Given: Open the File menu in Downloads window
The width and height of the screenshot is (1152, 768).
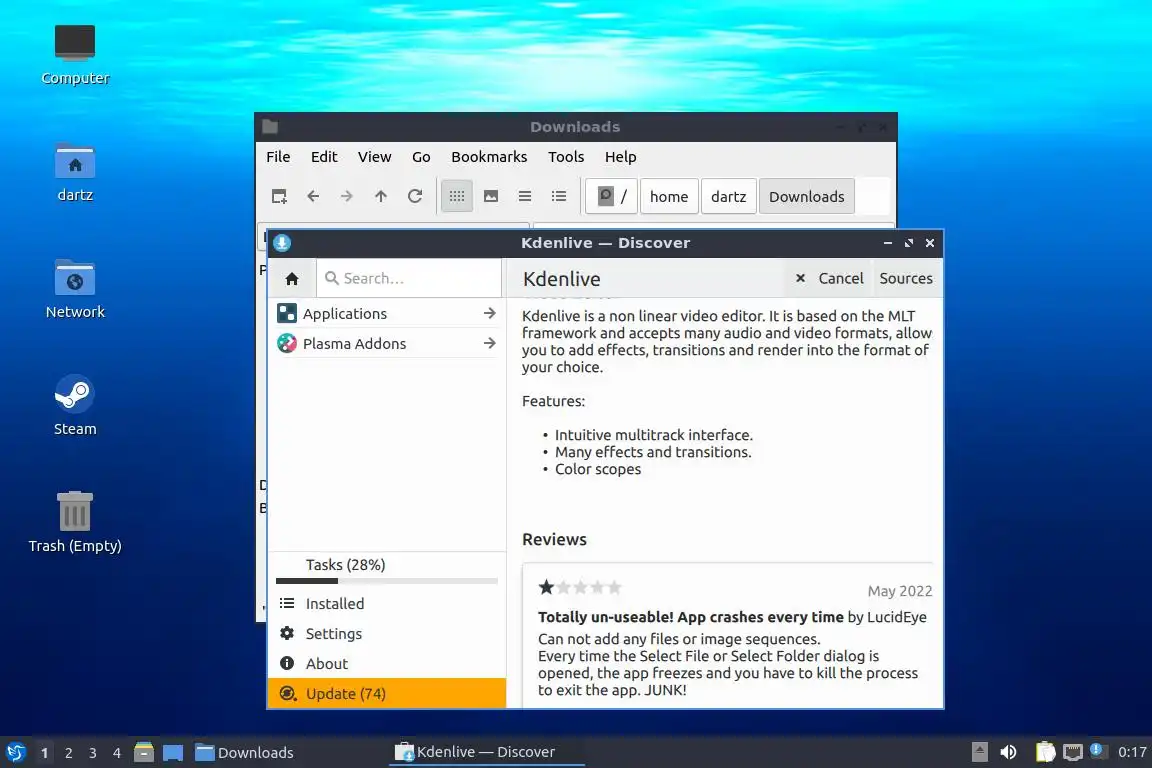Looking at the screenshot, I should [x=278, y=157].
